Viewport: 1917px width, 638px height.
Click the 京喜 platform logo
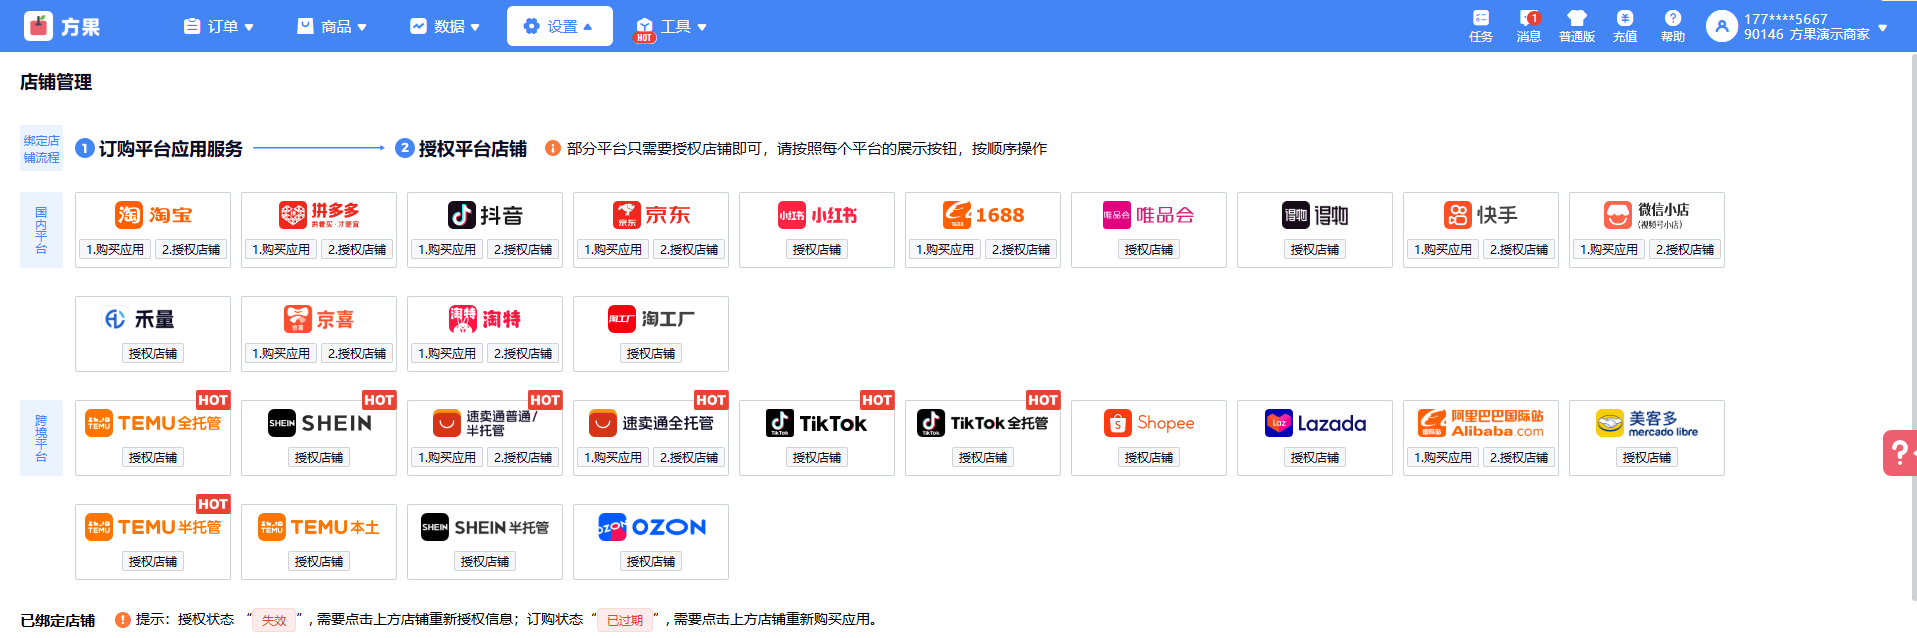[x=319, y=319]
